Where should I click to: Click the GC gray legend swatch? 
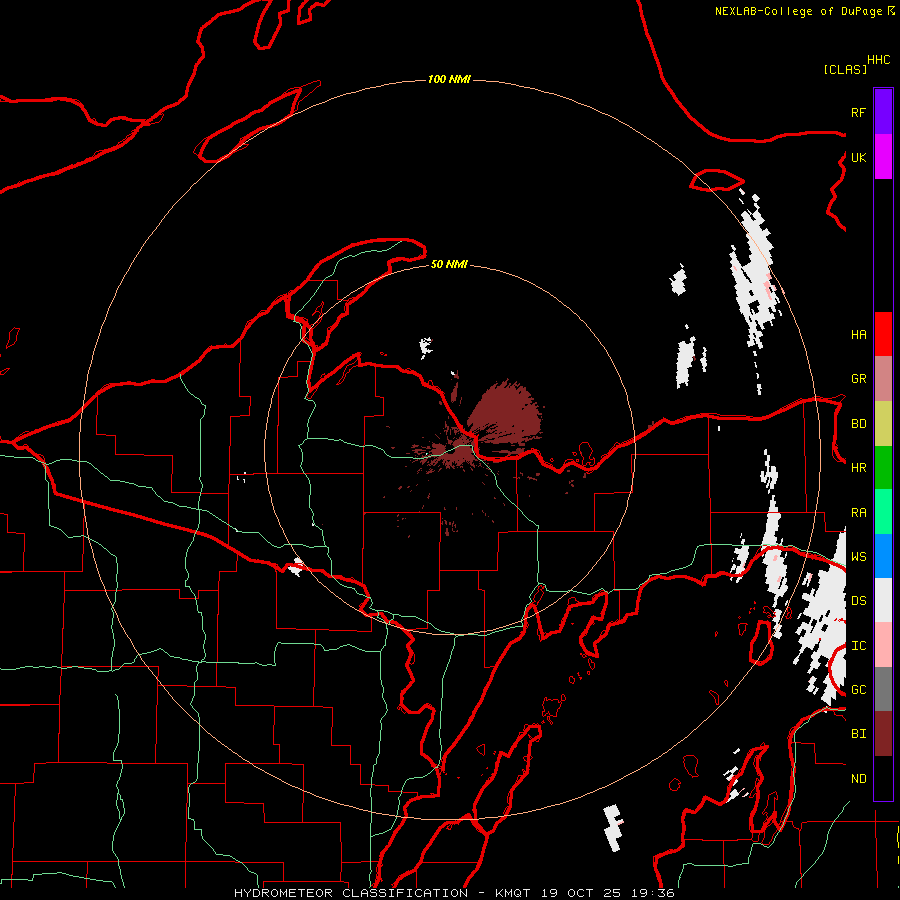pyautogui.click(x=883, y=689)
